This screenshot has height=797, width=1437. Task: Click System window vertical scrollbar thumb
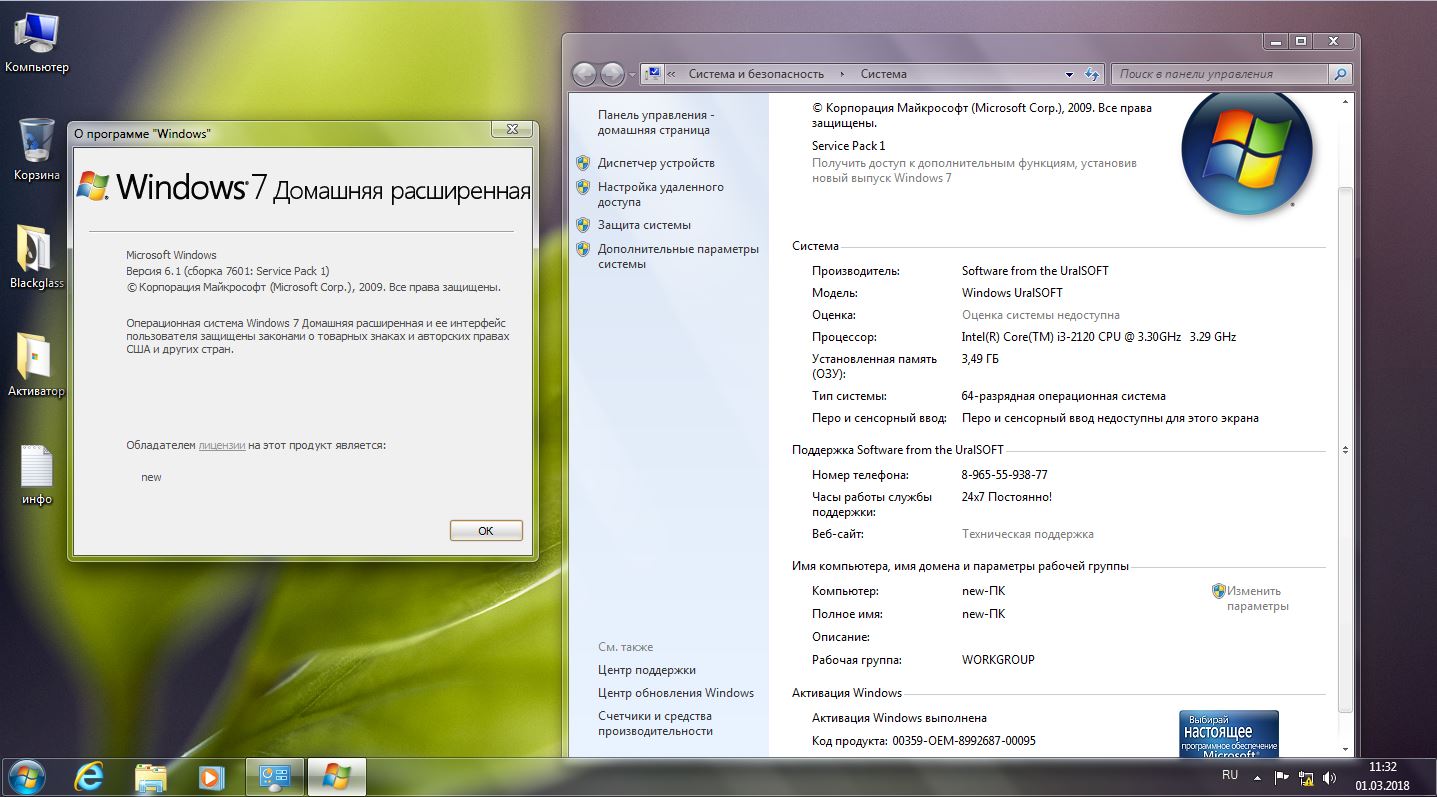1345,450
